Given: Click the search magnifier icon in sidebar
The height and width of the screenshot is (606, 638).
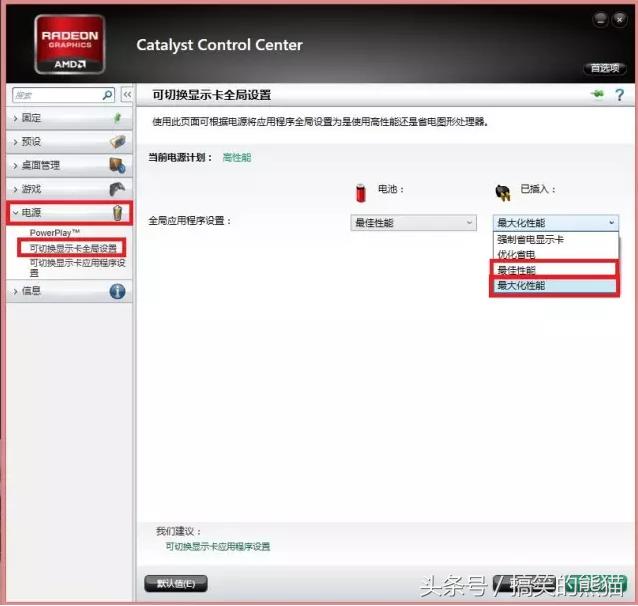Looking at the screenshot, I should [x=108, y=95].
